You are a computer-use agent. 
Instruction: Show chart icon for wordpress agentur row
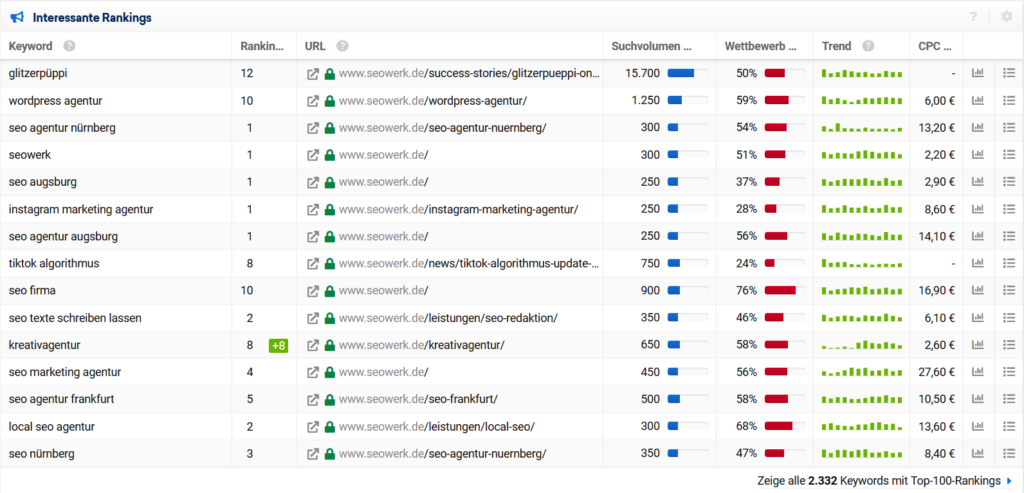(x=978, y=101)
